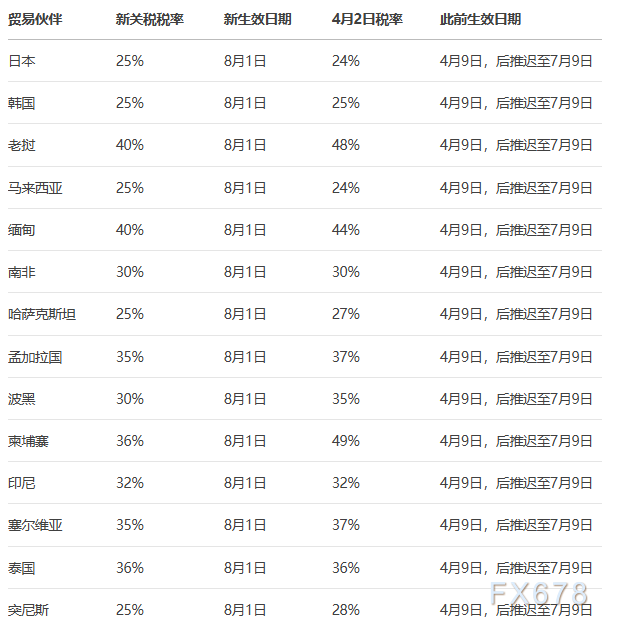Click the 新关税税率 column header
The image size is (618, 629).
coord(149,19)
